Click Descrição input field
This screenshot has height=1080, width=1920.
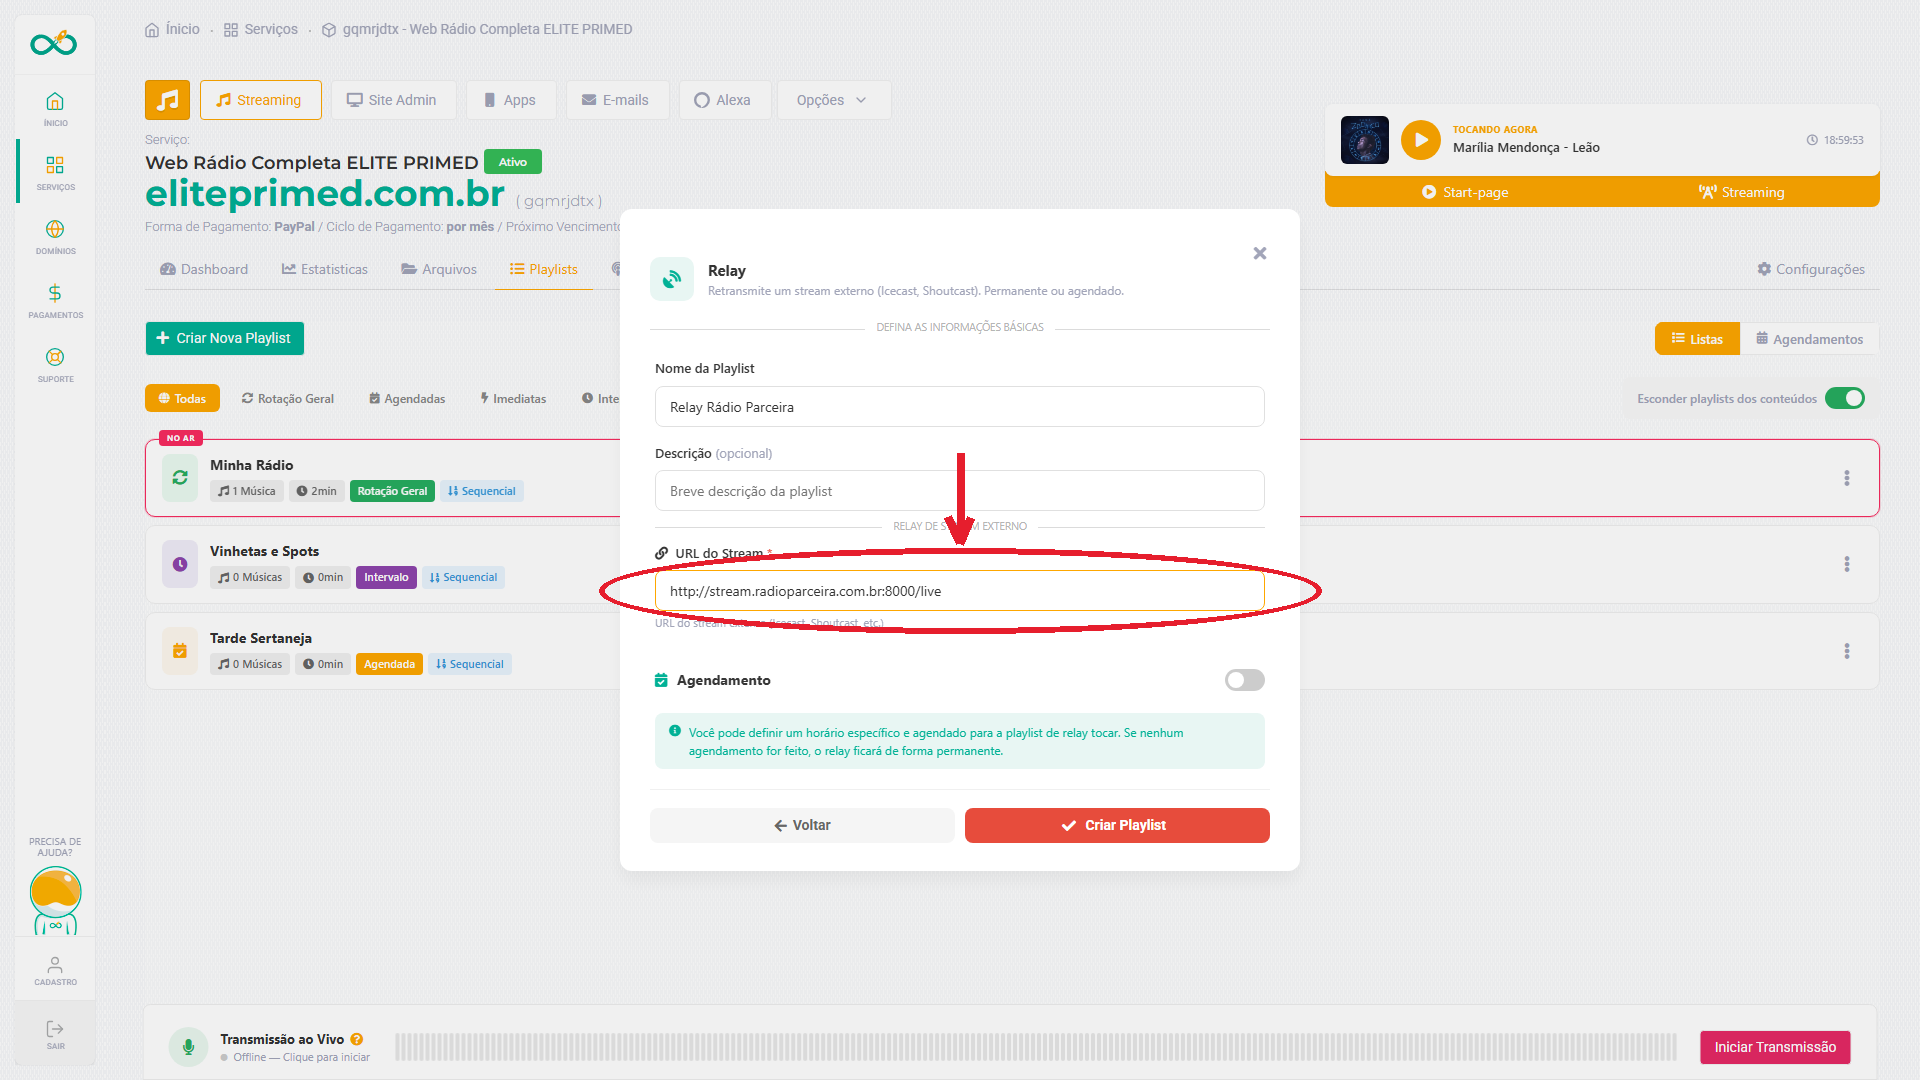(x=960, y=491)
